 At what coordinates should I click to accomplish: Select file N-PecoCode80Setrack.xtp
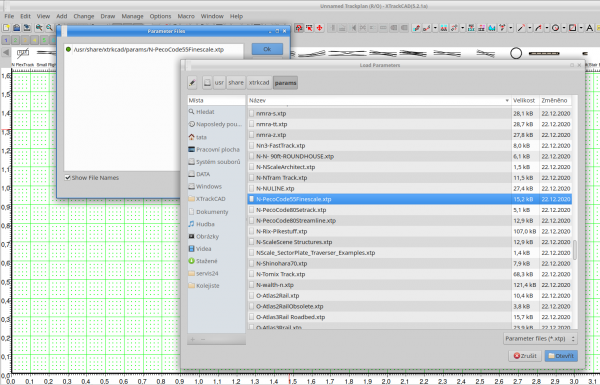pos(409,210)
